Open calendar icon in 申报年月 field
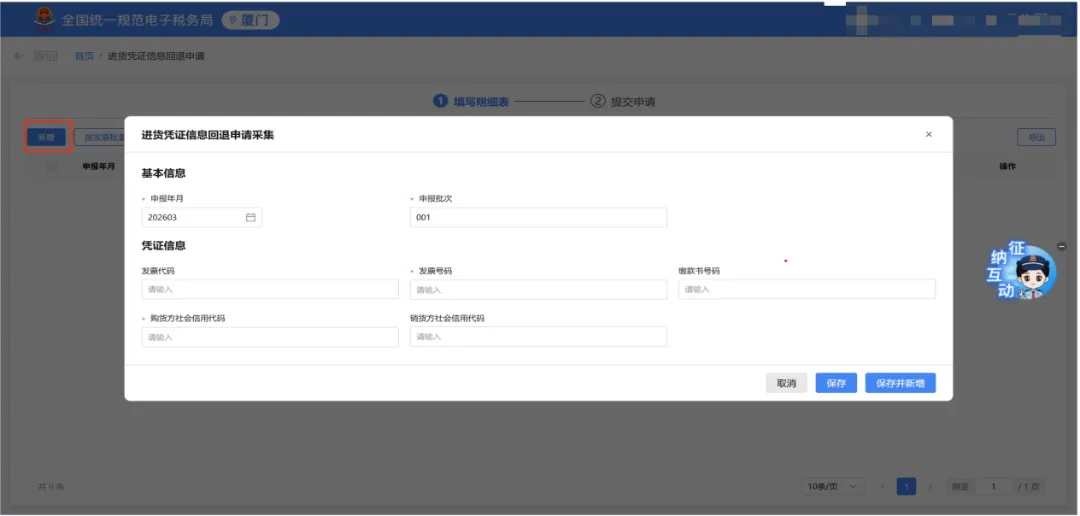Screen dimensions: 1080x516 pyautogui.click(x=251, y=217)
